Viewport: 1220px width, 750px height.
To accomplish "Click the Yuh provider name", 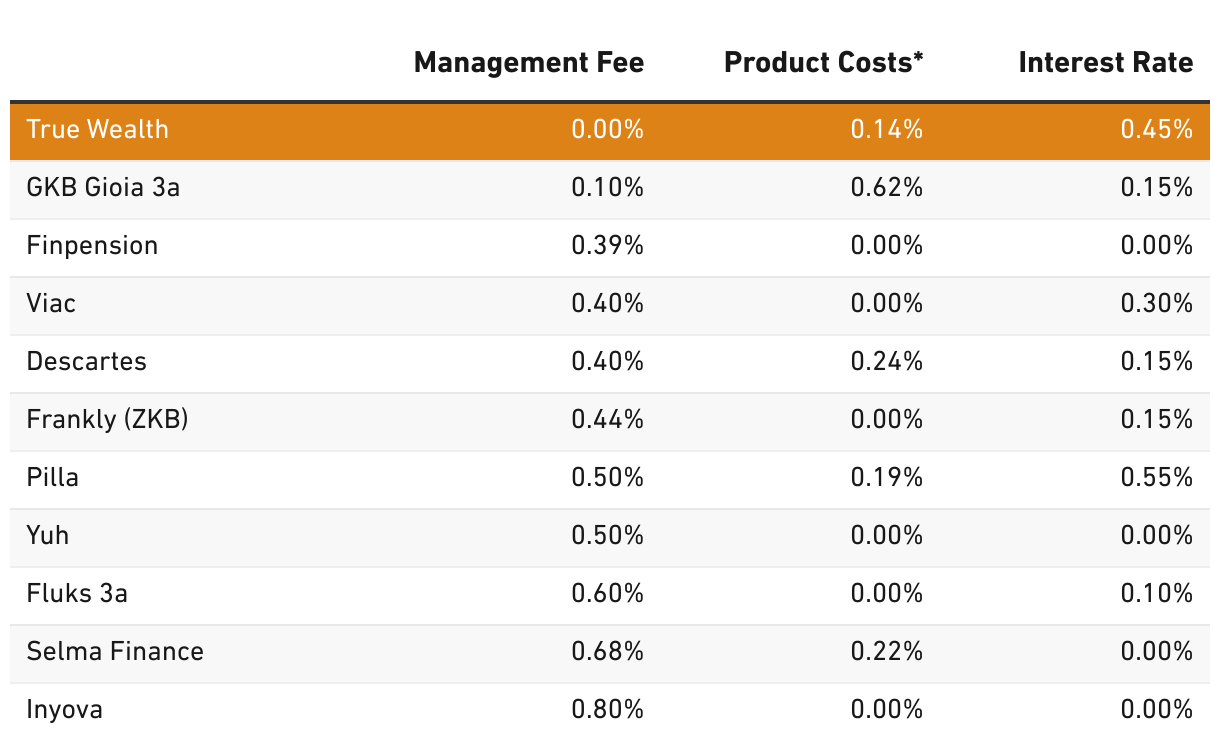I will 48,535.
